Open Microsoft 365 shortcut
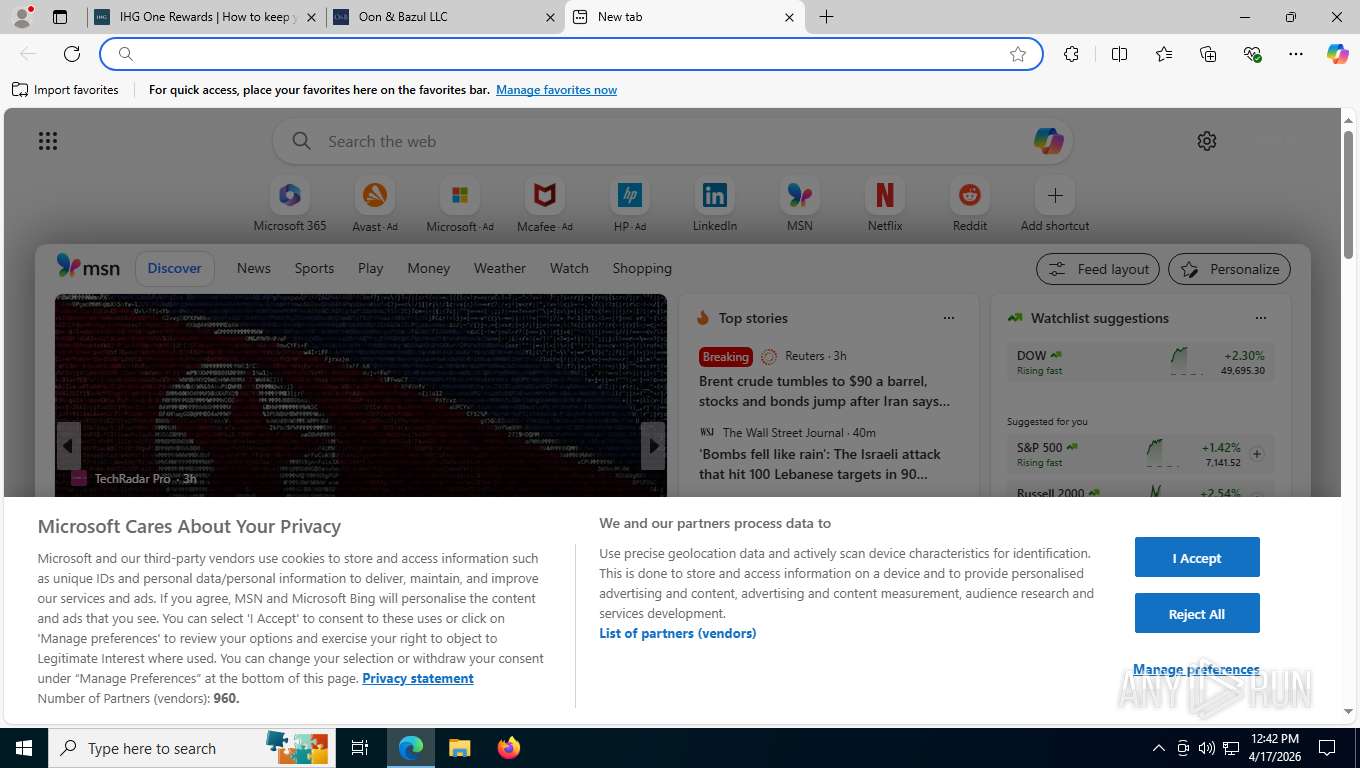Image resolution: width=1360 pixels, height=768 pixels. [x=290, y=205]
